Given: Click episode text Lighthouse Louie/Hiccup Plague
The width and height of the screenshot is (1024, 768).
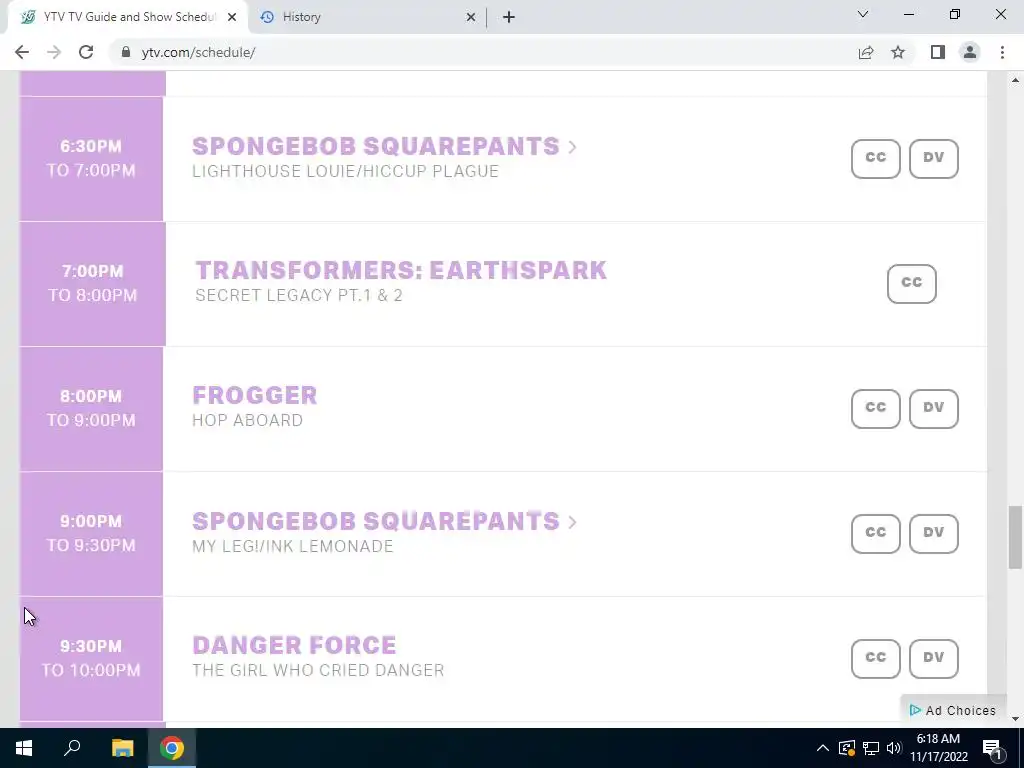Looking at the screenshot, I should click(x=345, y=171).
